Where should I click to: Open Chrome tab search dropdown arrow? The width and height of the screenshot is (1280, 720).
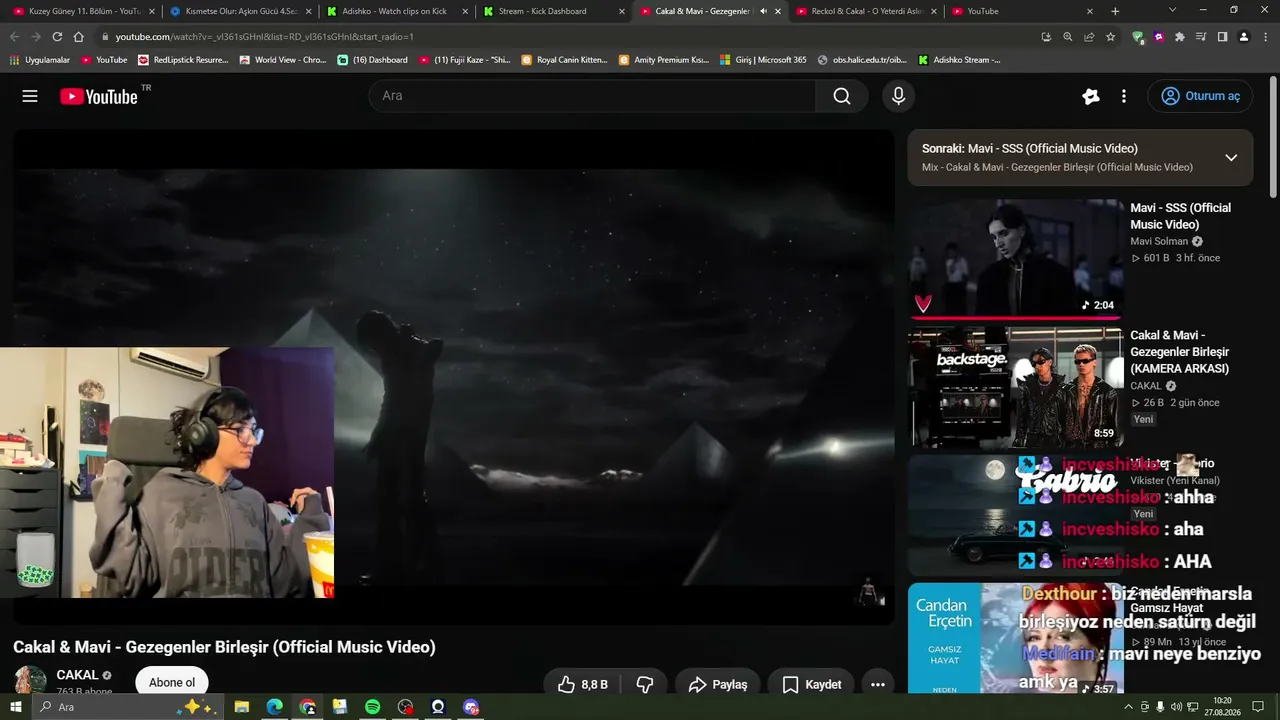click(x=1173, y=11)
